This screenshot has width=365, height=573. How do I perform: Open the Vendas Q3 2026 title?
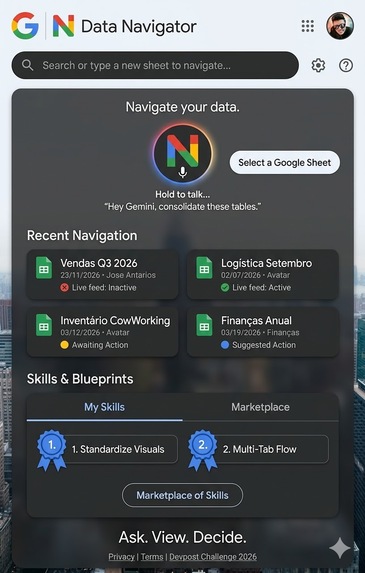tap(99, 263)
